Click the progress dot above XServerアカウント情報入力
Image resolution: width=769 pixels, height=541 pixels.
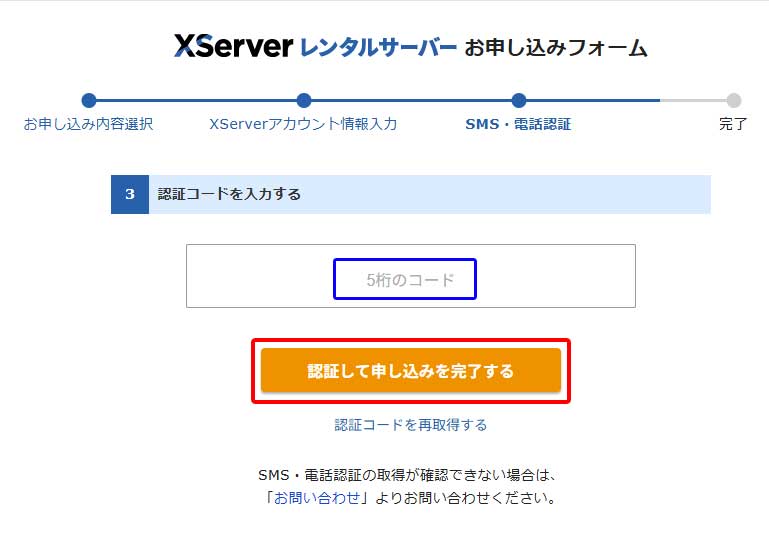pos(304,101)
